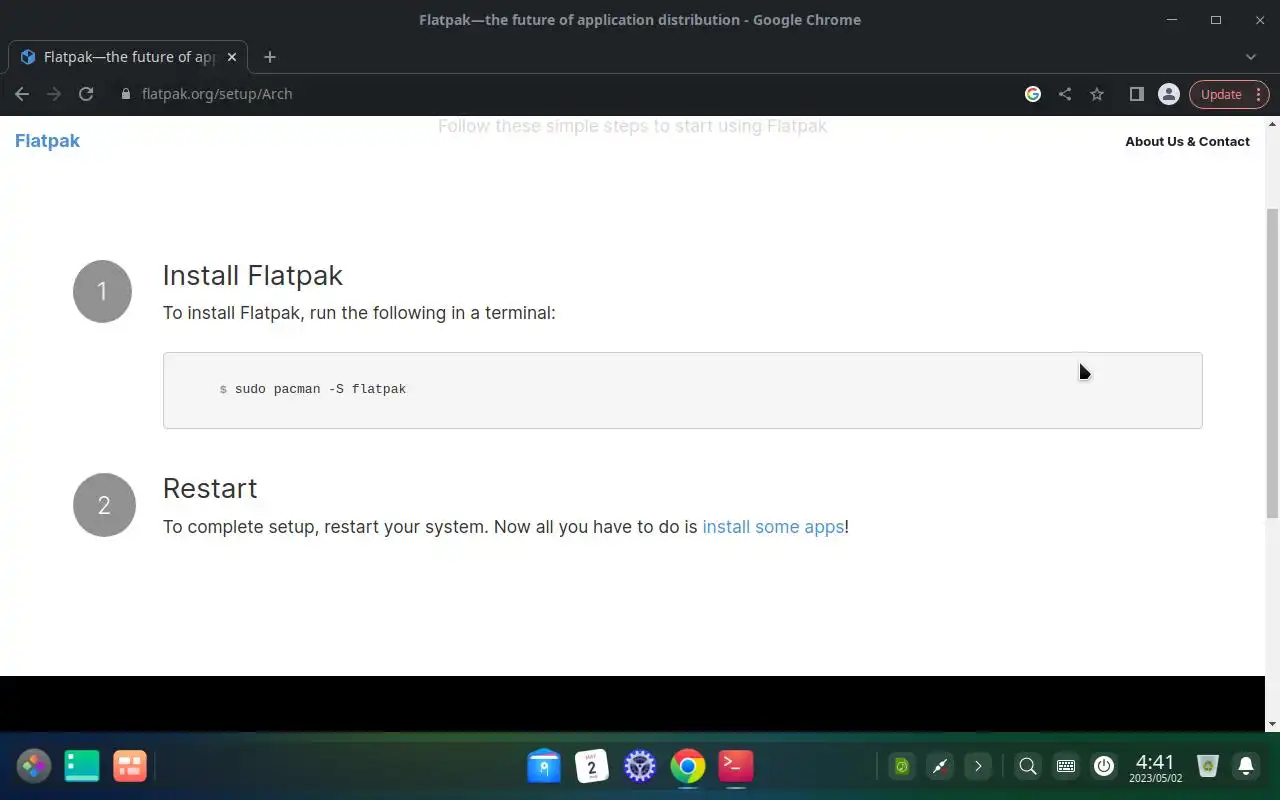Open the notifications bell
This screenshot has height=800, width=1280.
(1246, 766)
